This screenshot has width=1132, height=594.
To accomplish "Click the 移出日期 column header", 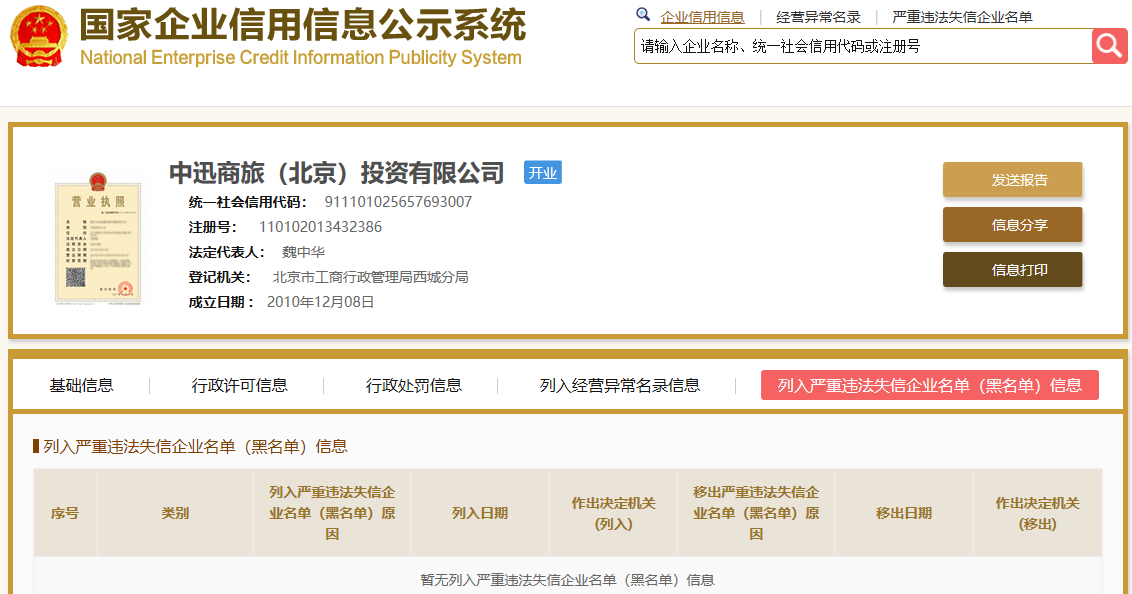I will point(903,513).
